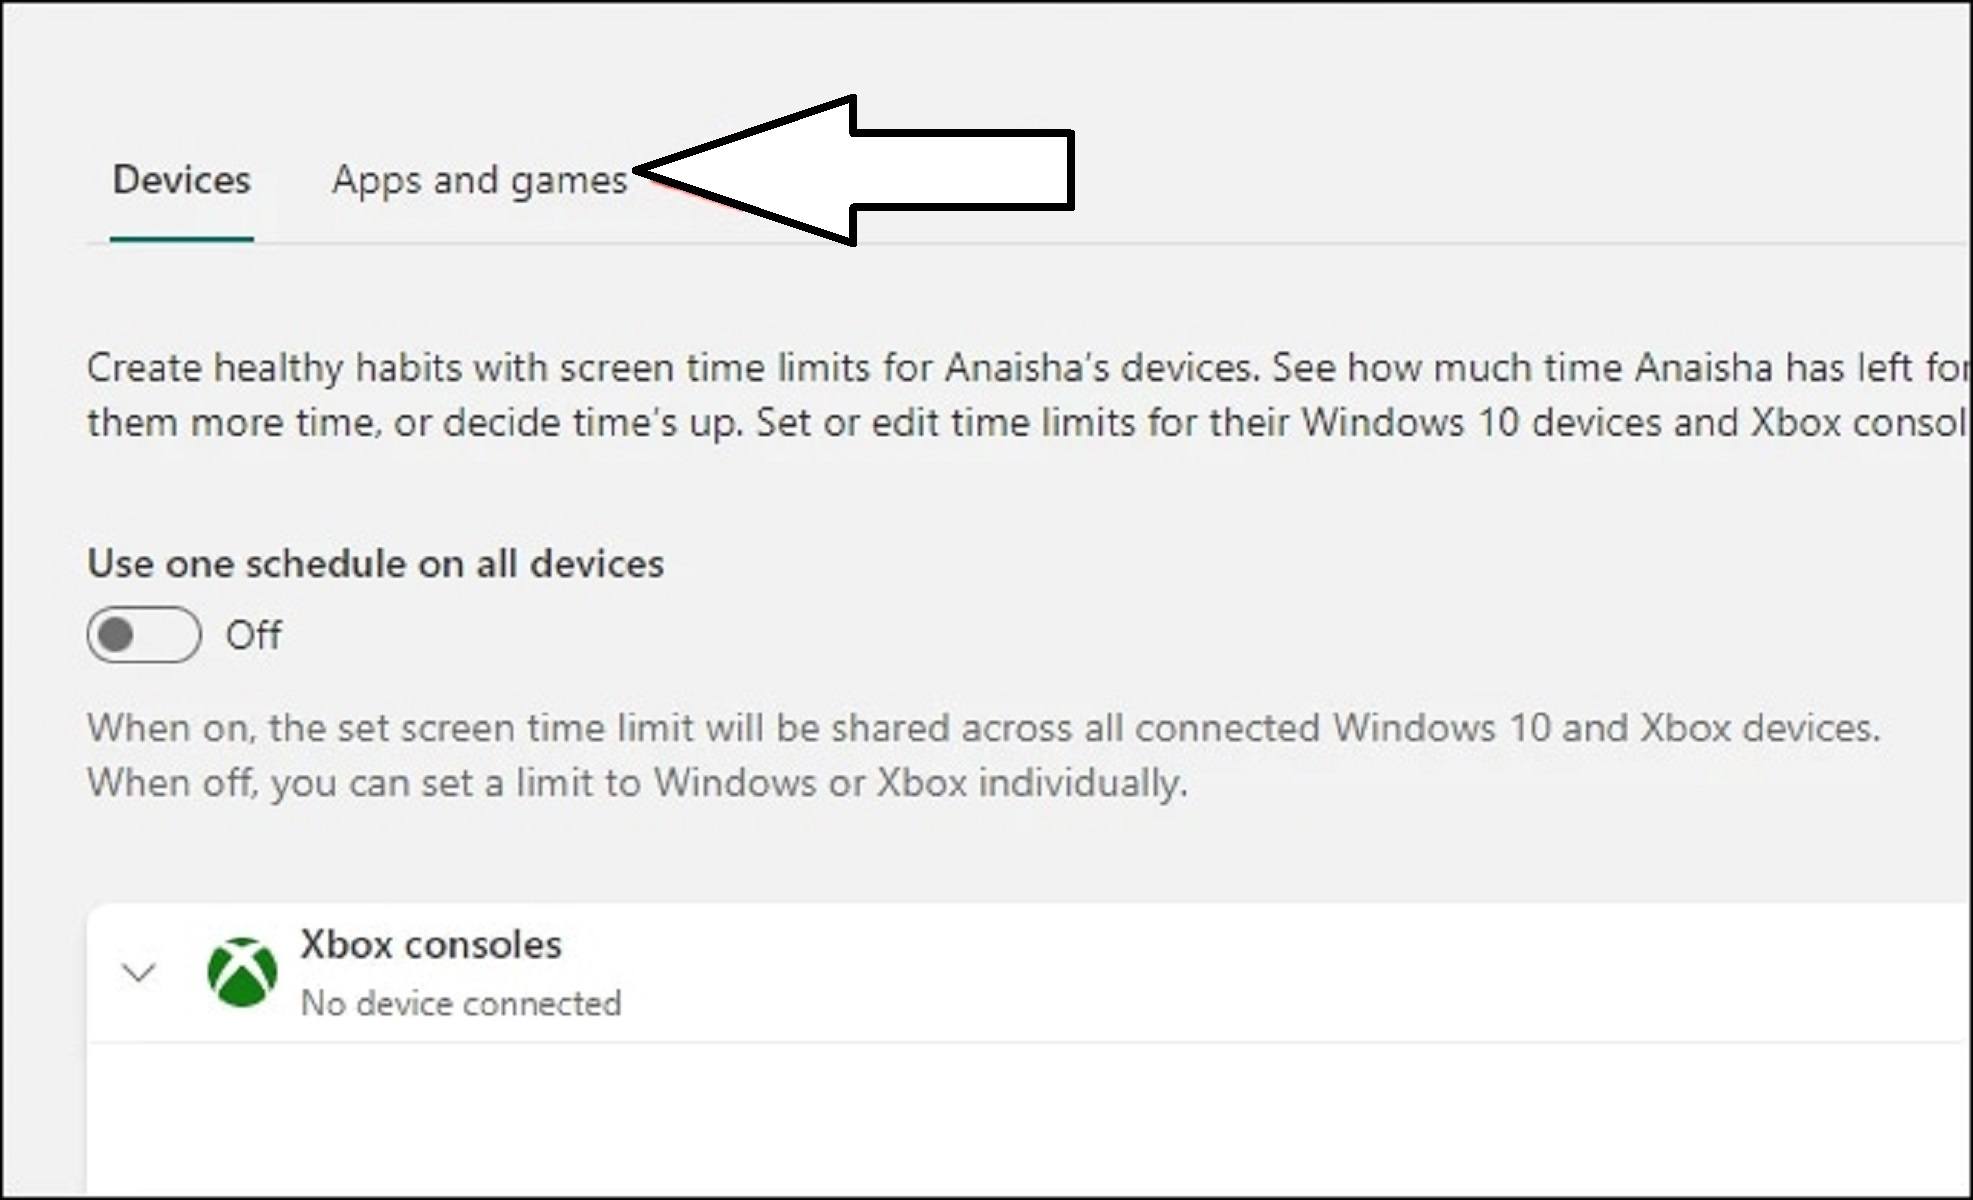
Task: Click the downward arrow for Xbox consoles
Action: pos(140,972)
